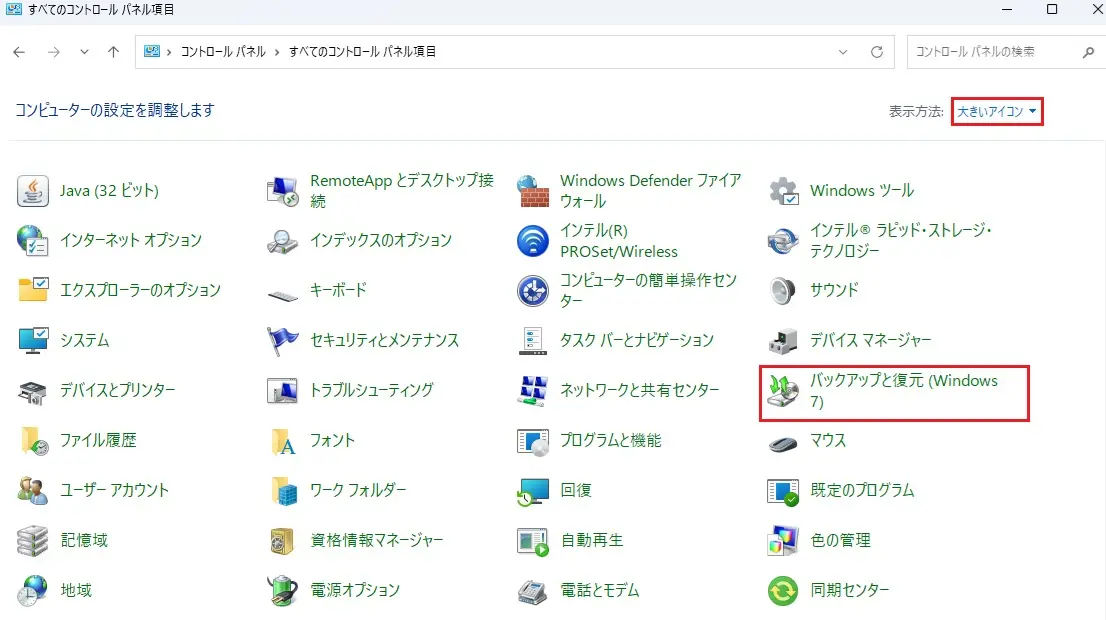Click the すべてのコントロール パネル項目 breadcrumb
This screenshot has width=1106, height=620.
(x=362, y=51)
